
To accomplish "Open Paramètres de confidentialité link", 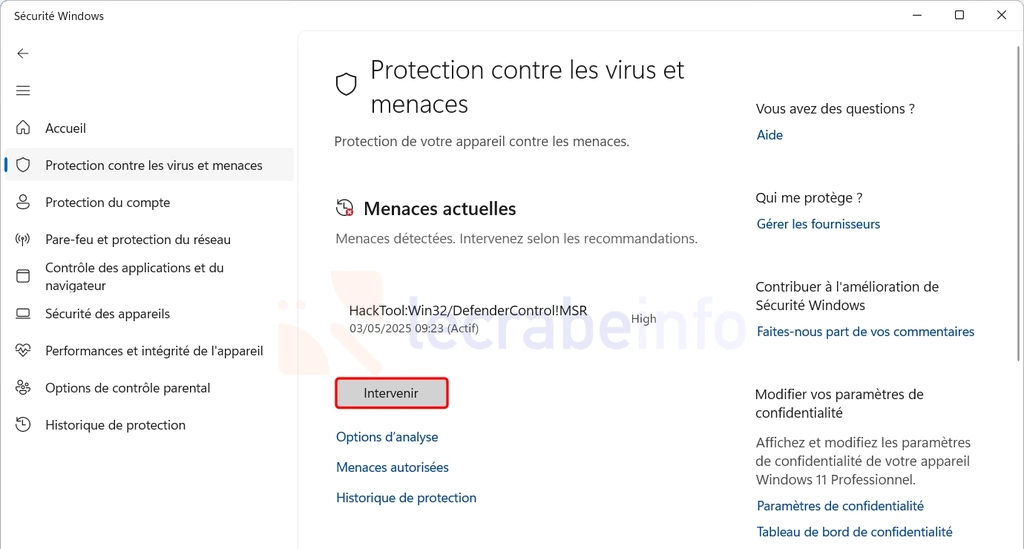I will [840, 506].
